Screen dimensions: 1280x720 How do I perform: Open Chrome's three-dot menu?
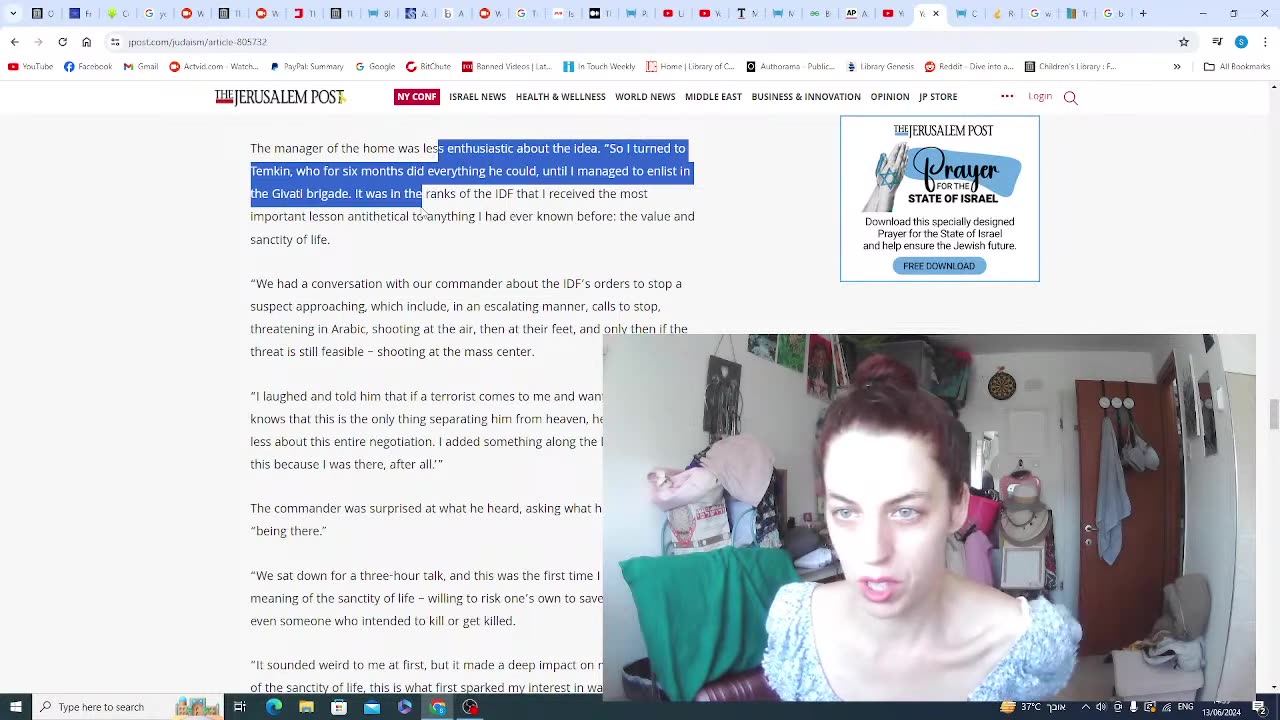(x=1265, y=42)
